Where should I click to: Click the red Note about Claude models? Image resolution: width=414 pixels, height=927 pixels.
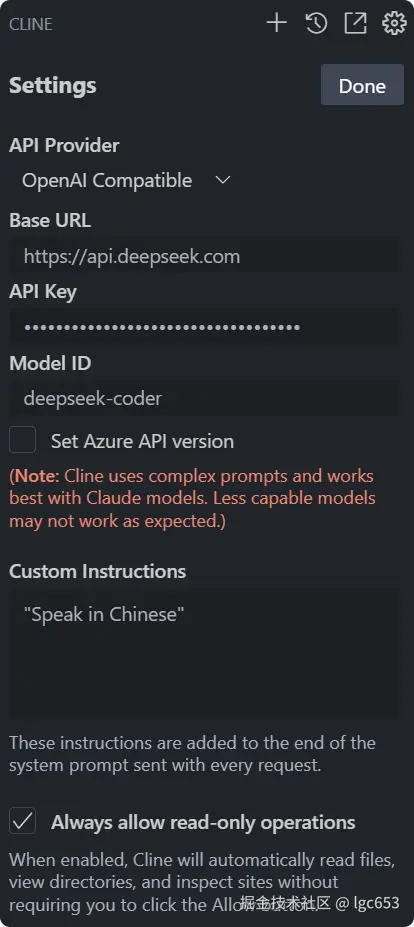pos(192,498)
